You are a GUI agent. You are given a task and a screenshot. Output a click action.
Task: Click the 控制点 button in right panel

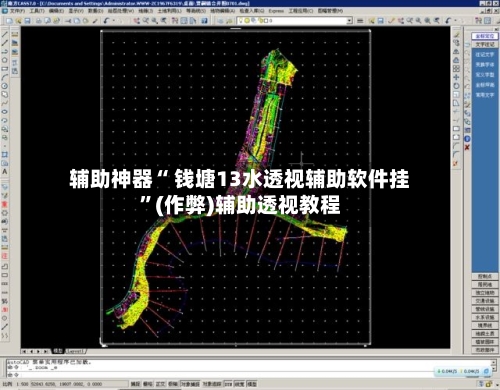(485, 277)
